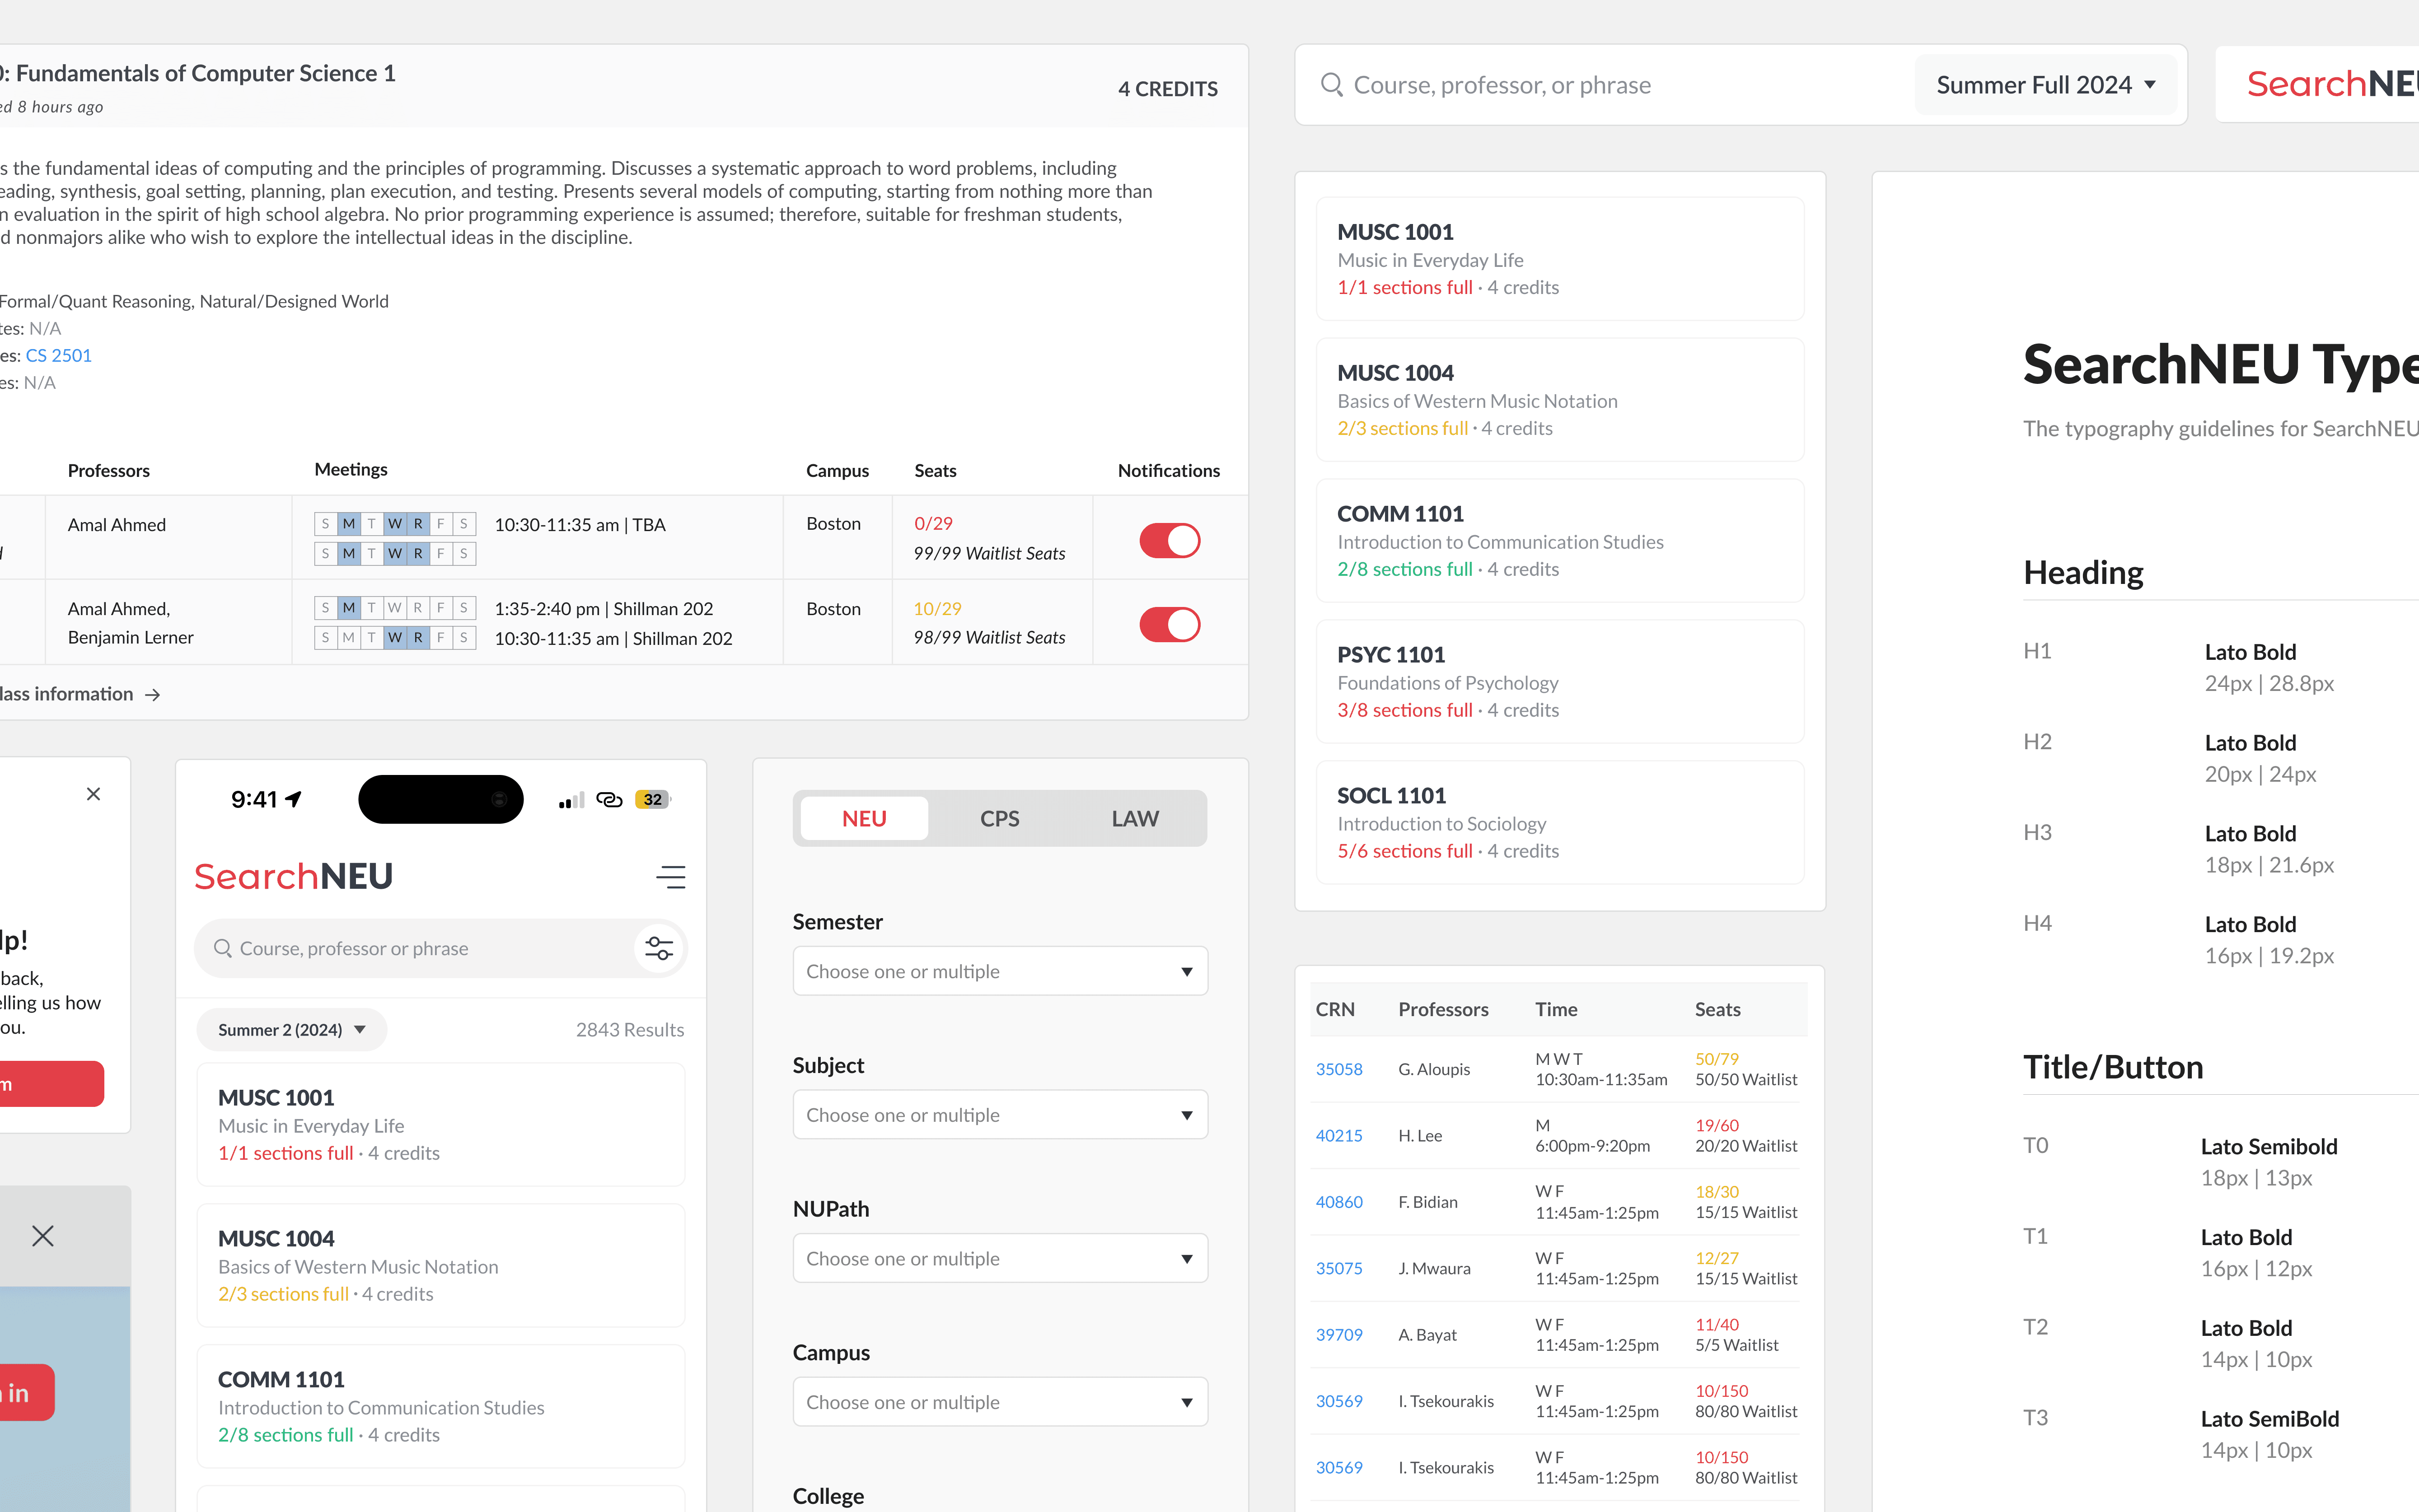The image size is (2419, 1512).
Task: Open the Summer 2 (2024) term selector
Action: [291, 1030]
